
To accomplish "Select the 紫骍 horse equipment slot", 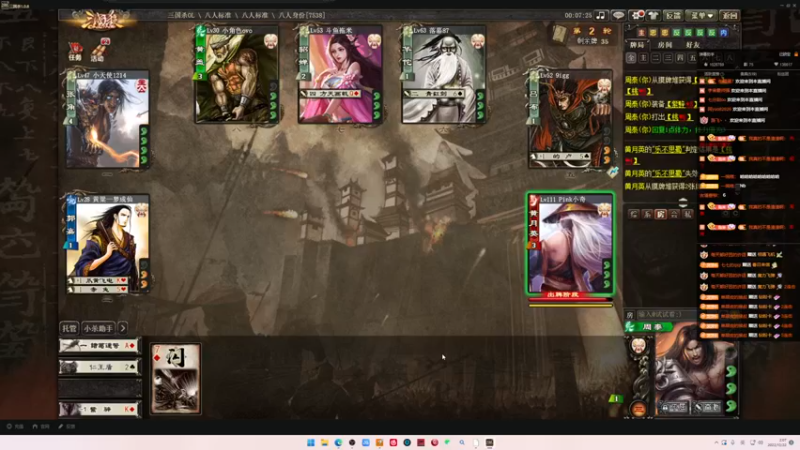I will click(x=99, y=409).
